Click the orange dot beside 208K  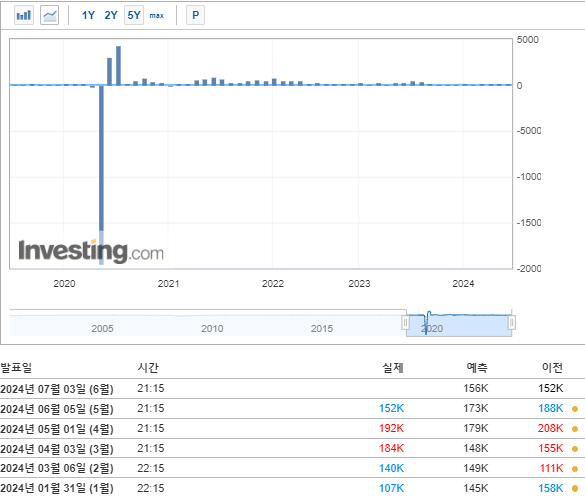(575, 429)
